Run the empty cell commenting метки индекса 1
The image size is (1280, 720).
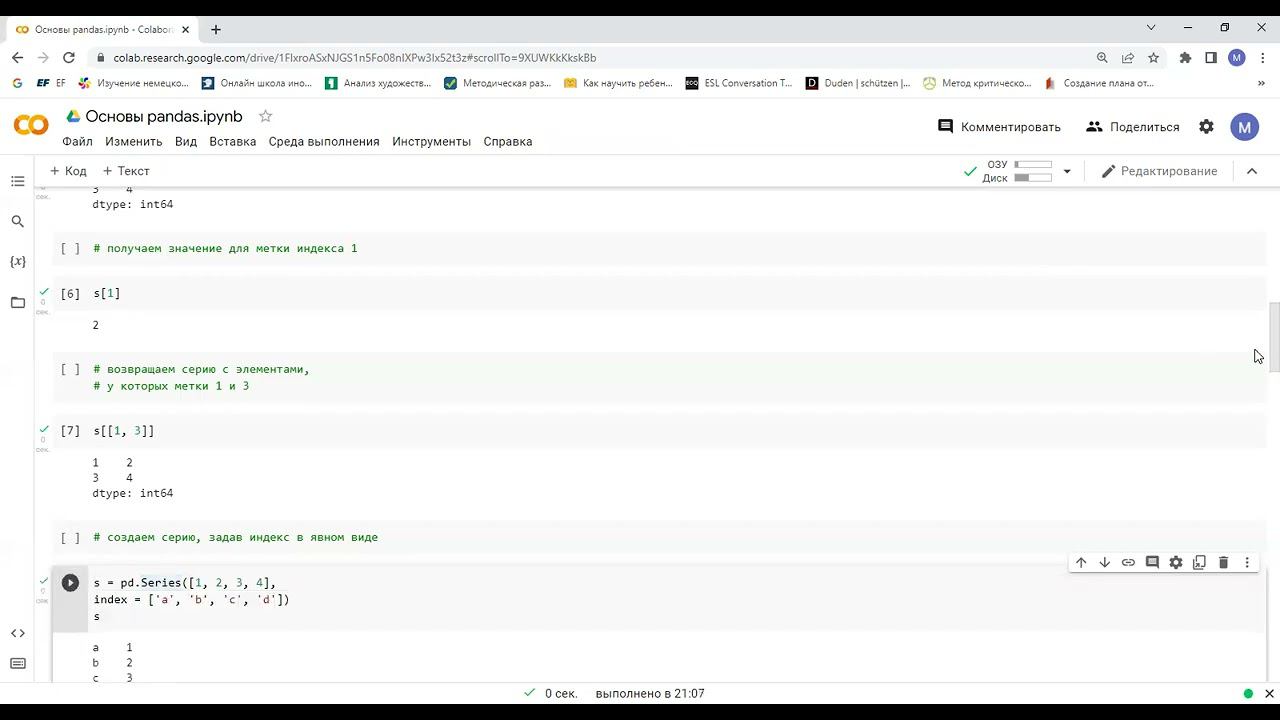coord(70,248)
